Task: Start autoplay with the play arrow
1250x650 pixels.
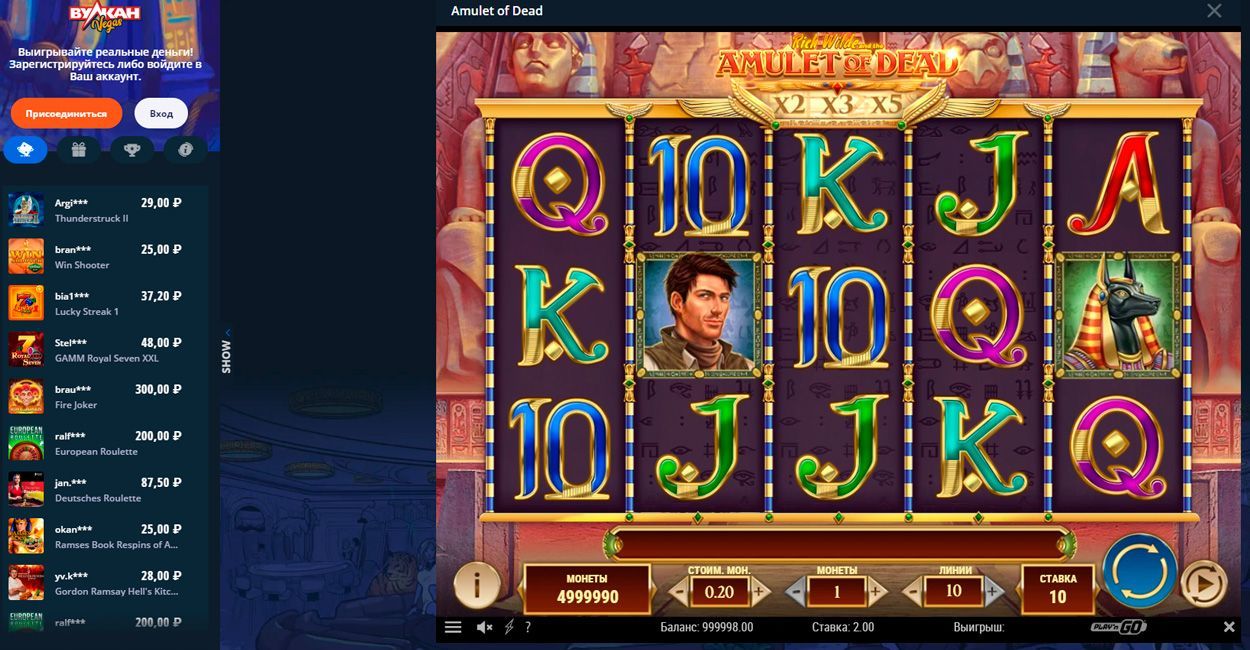Action: tap(1203, 583)
